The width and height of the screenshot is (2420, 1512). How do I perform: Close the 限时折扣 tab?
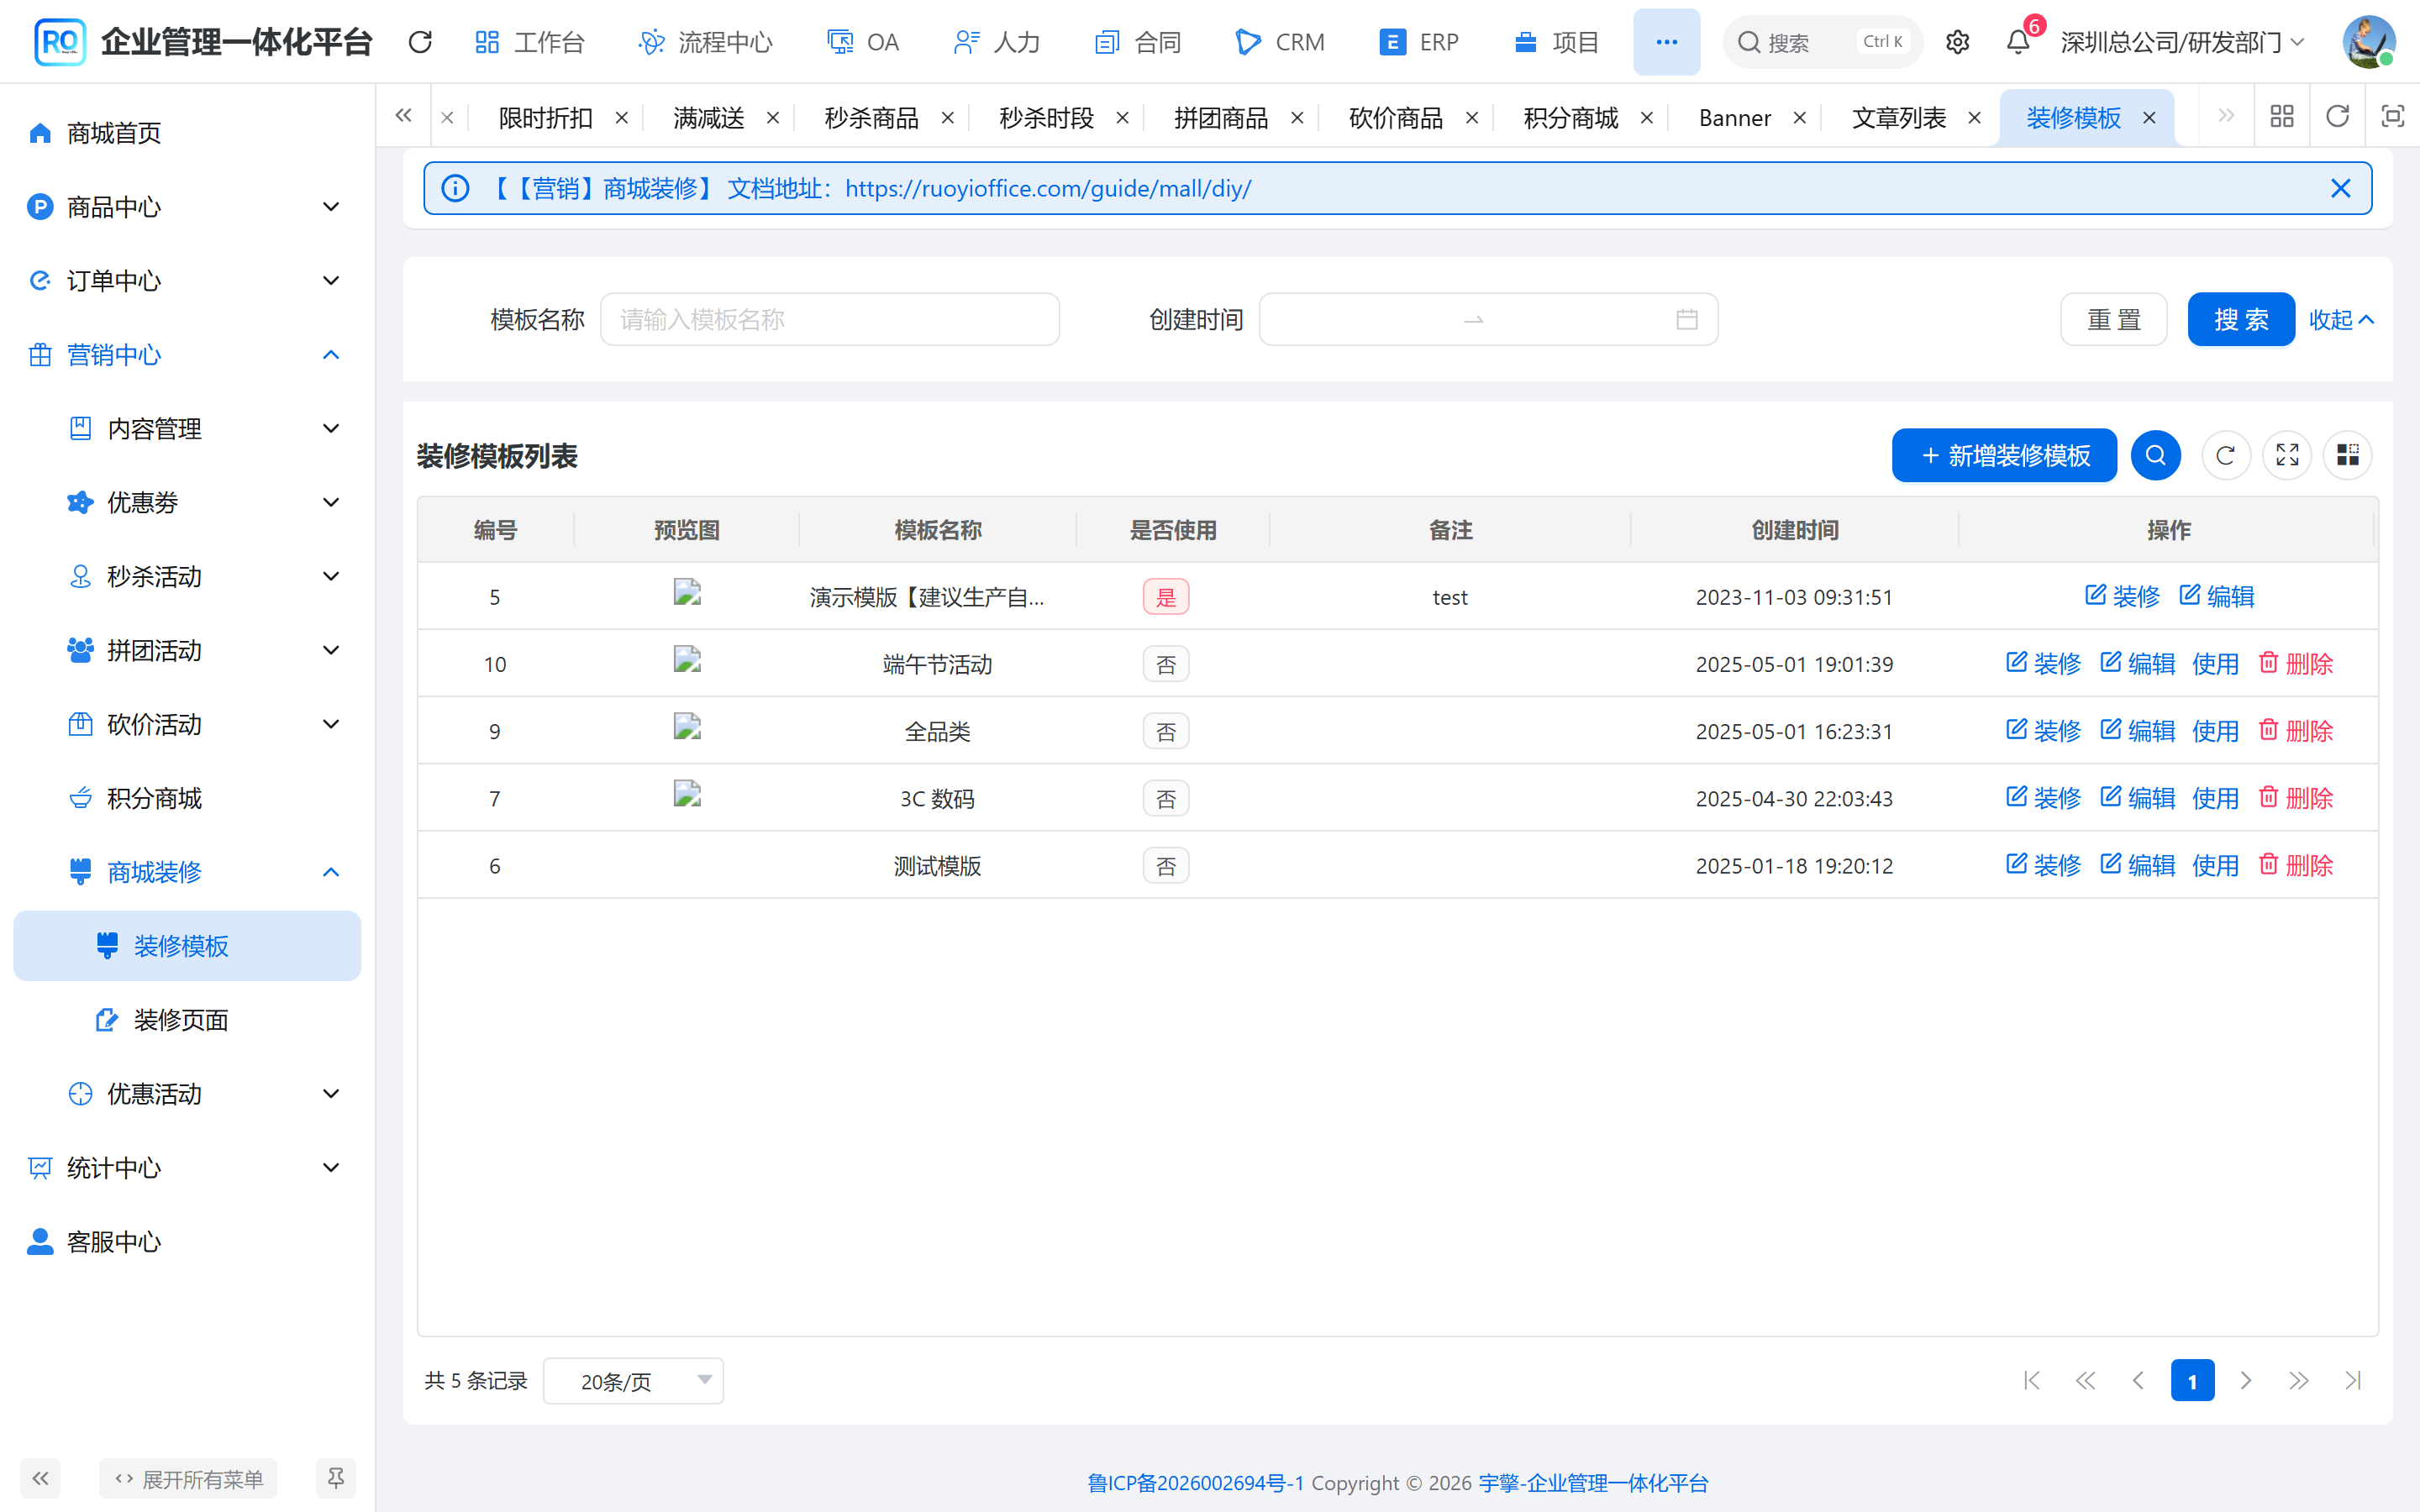click(622, 118)
